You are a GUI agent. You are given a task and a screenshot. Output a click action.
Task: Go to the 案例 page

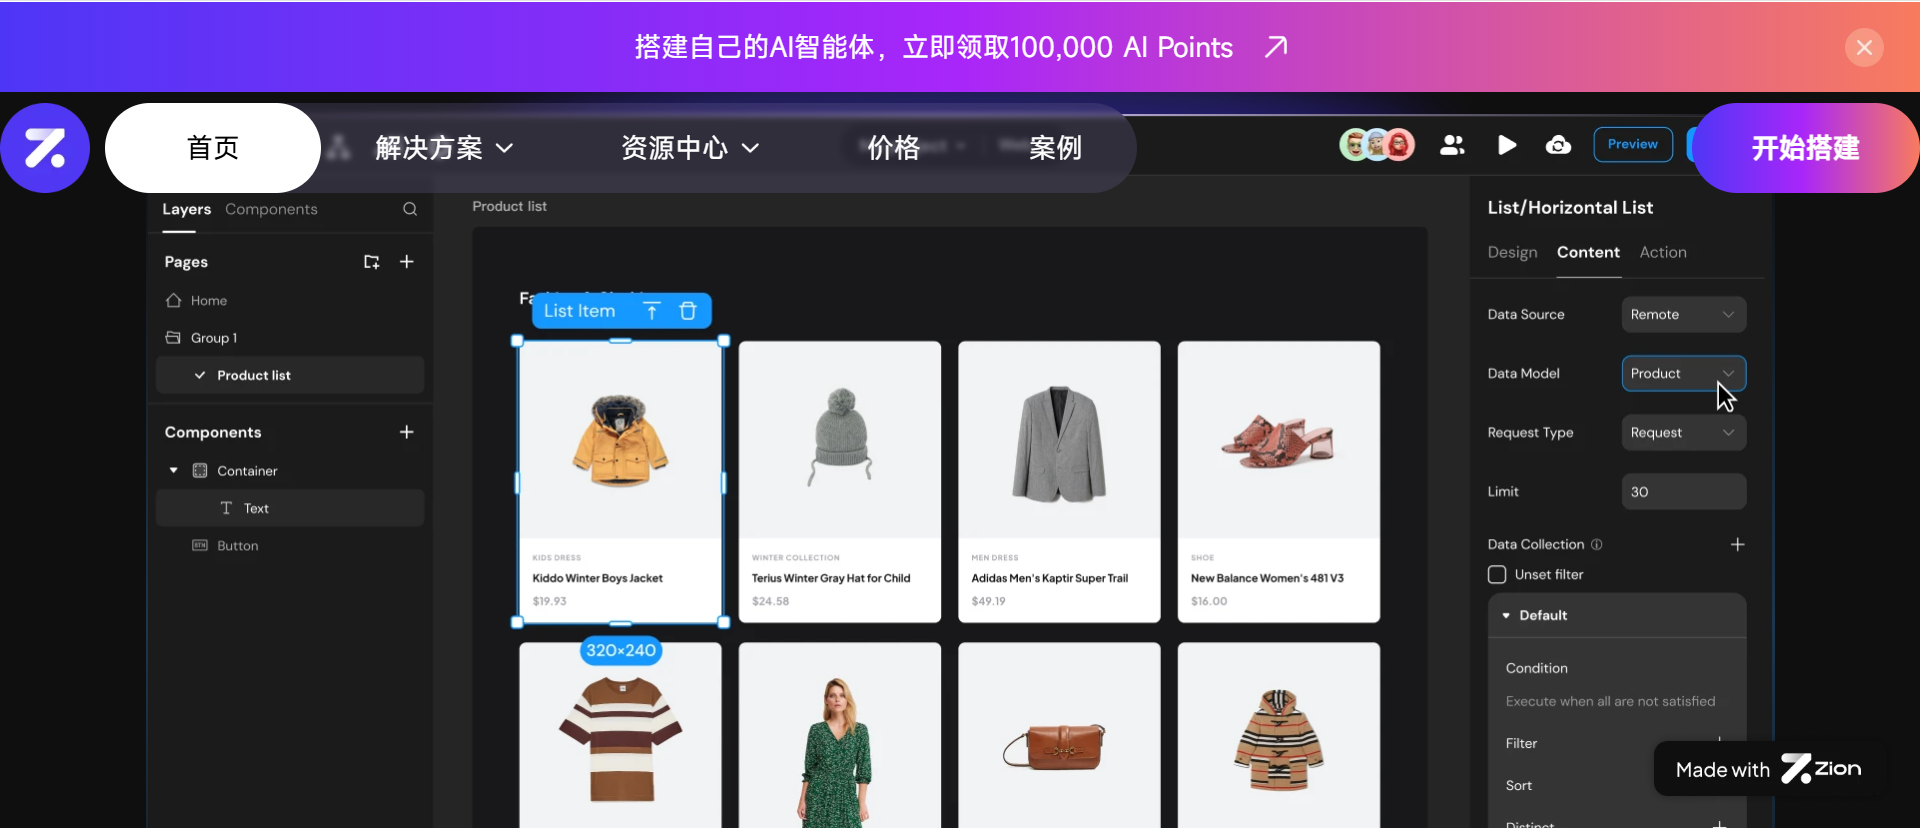[1055, 148]
